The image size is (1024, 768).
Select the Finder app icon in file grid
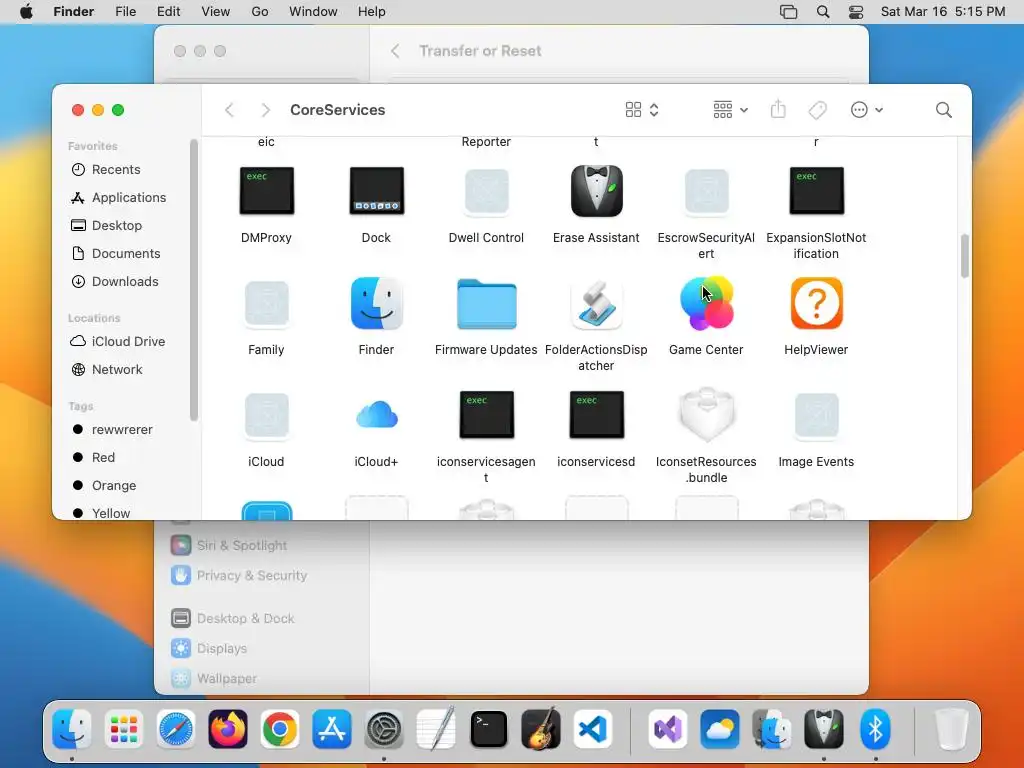376,303
